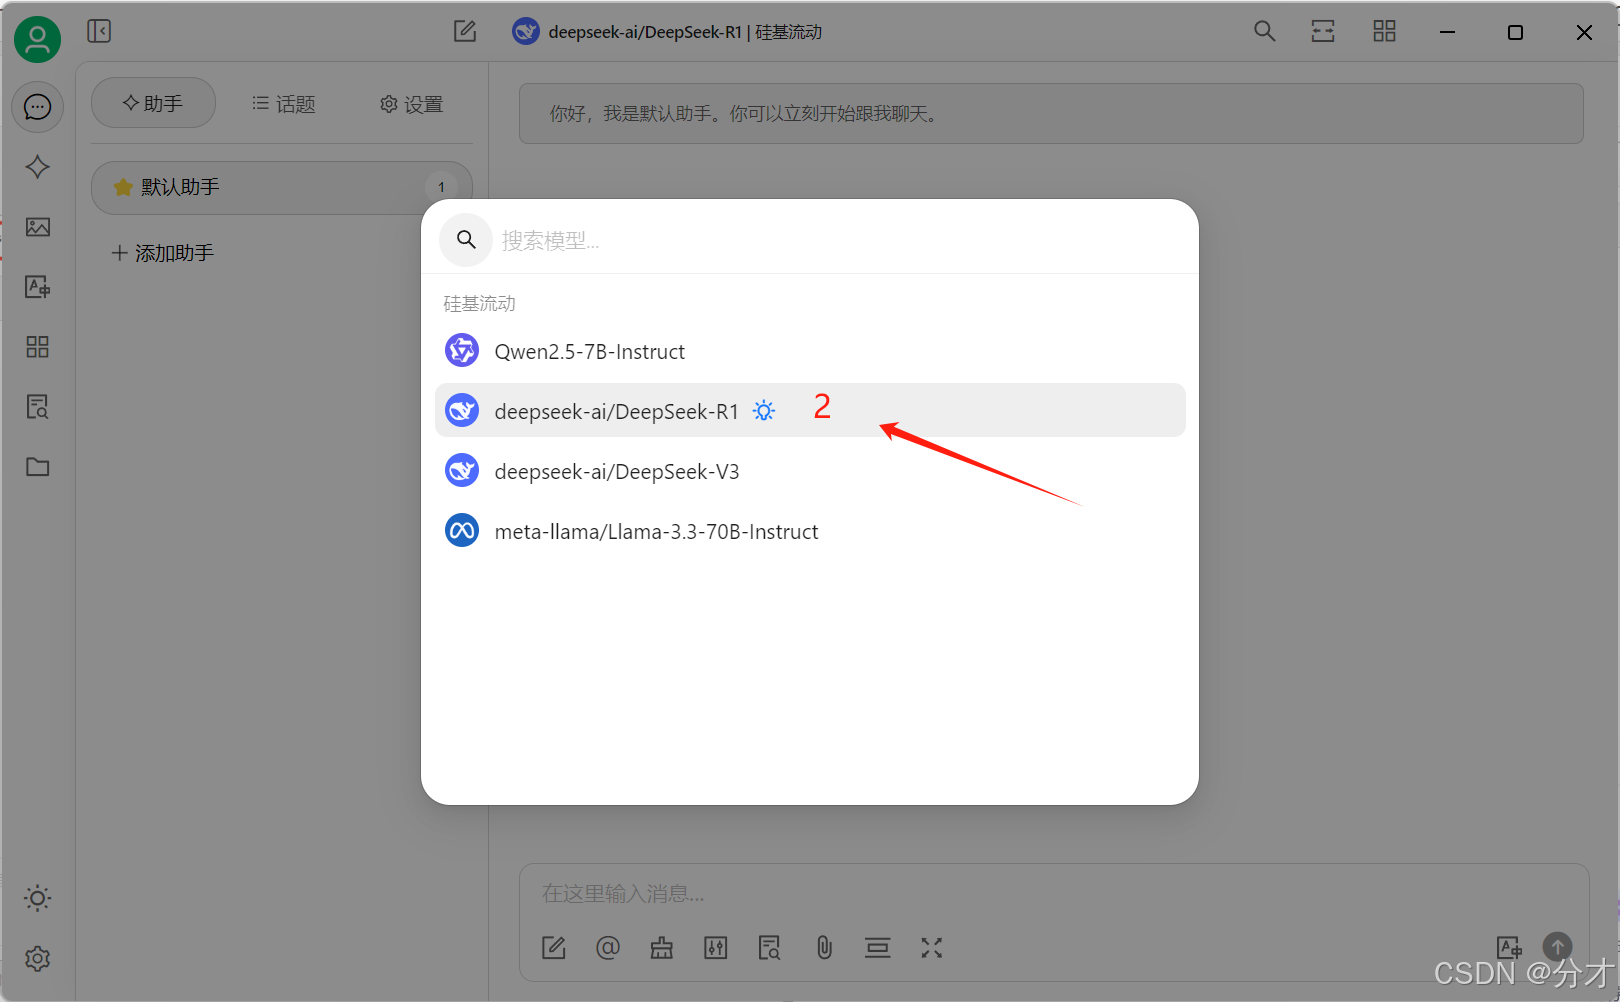This screenshot has height=1002, width=1620.
Task: Open the conversation settings sliders icon
Action: pos(716,947)
